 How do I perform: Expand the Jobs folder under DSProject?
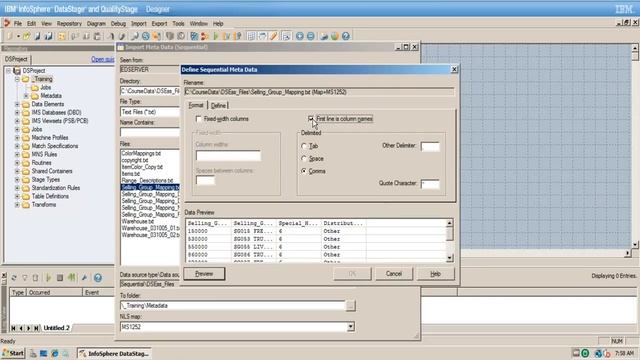pyautogui.click(x=17, y=129)
